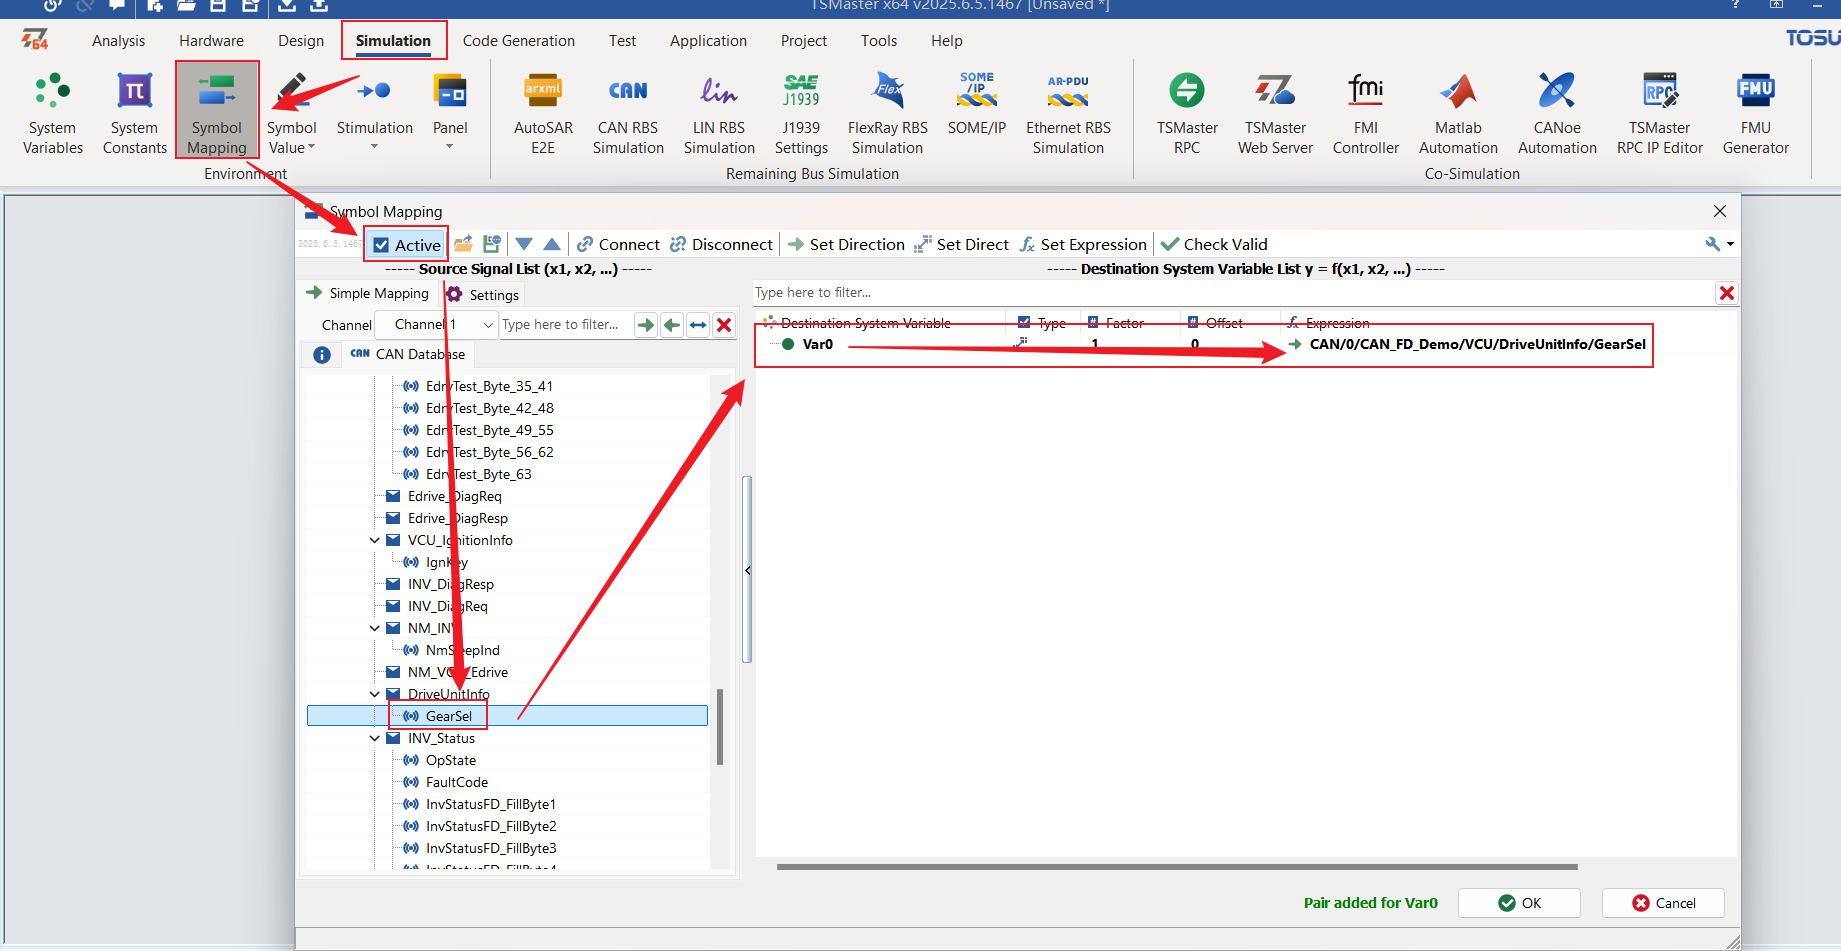Viewport: 1841px width, 951px height.
Task: Click Set Expression
Action: point(1083,244)
